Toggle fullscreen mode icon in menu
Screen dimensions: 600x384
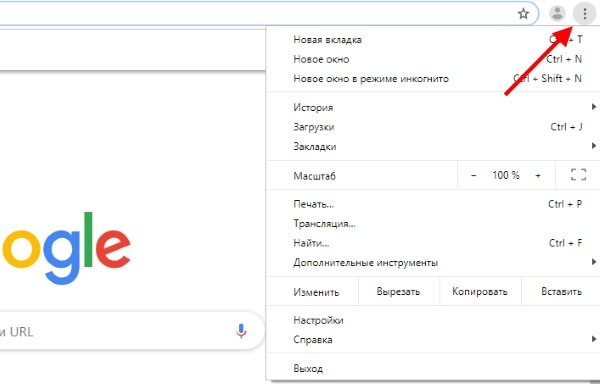point(578,175)
